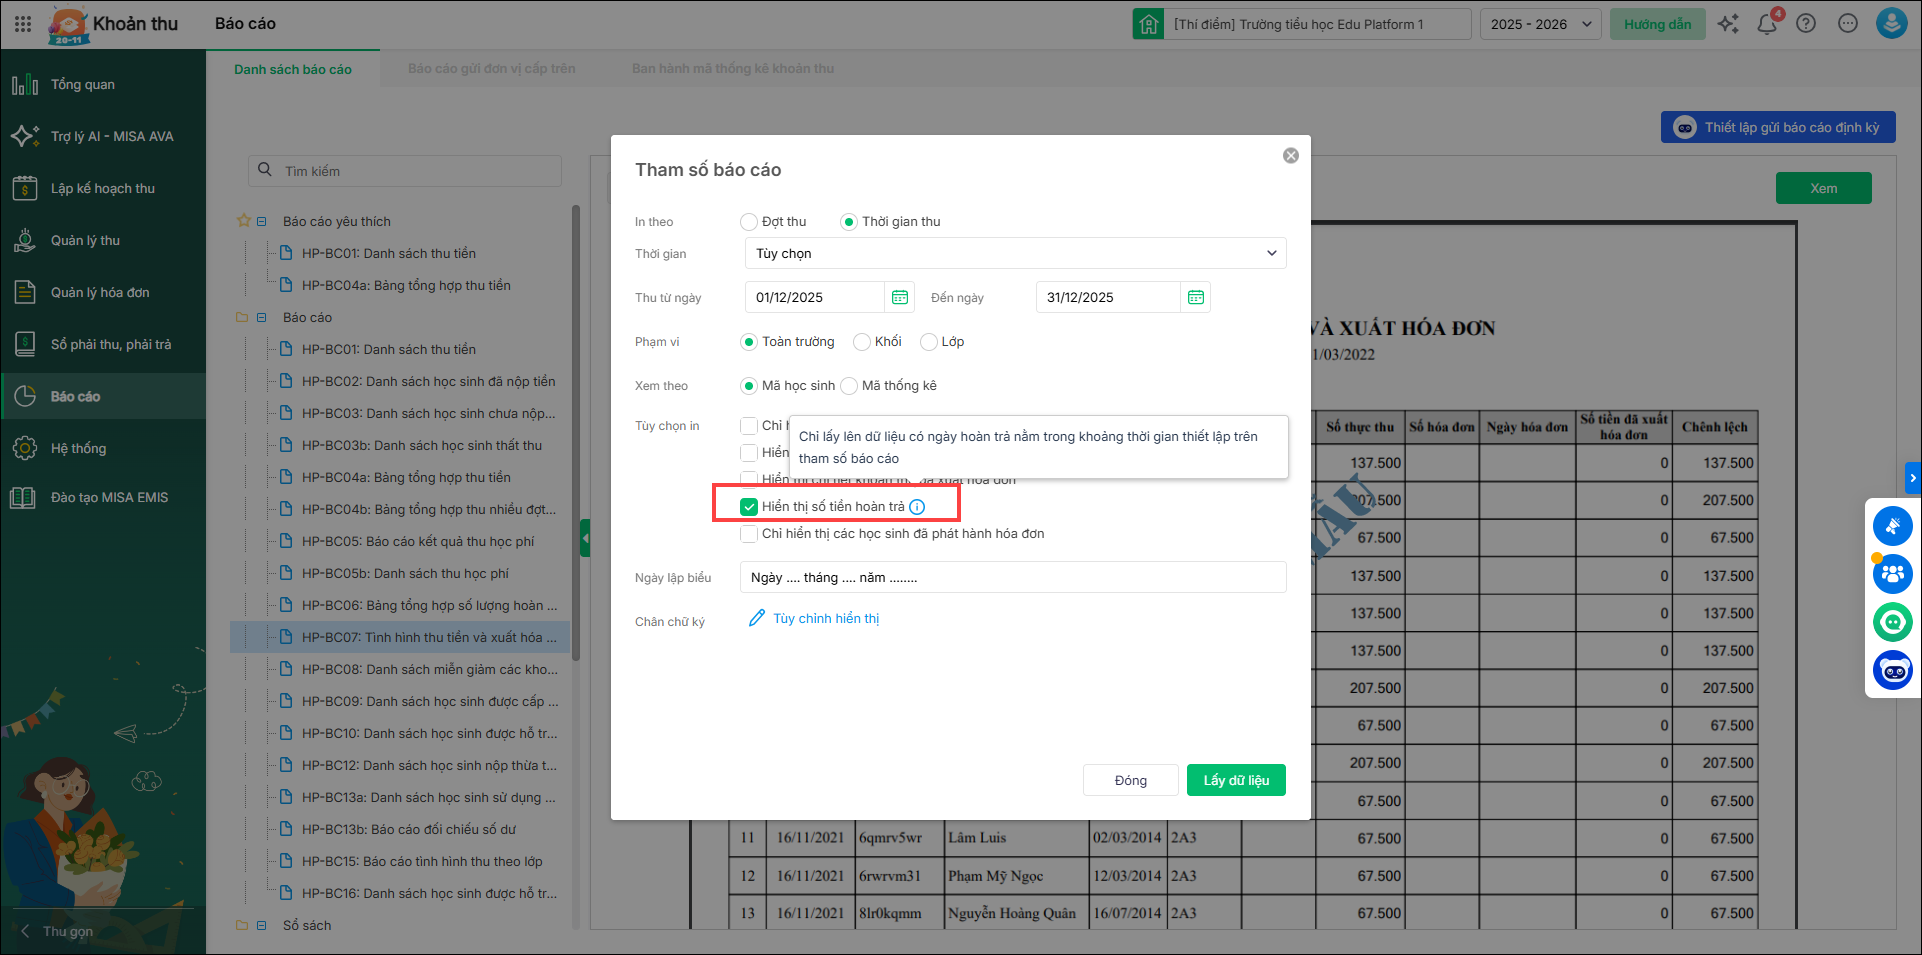Click Thiết lập gửi báo cáo định kỳ
This screenshot has width=1922, height=955.
1778,127
